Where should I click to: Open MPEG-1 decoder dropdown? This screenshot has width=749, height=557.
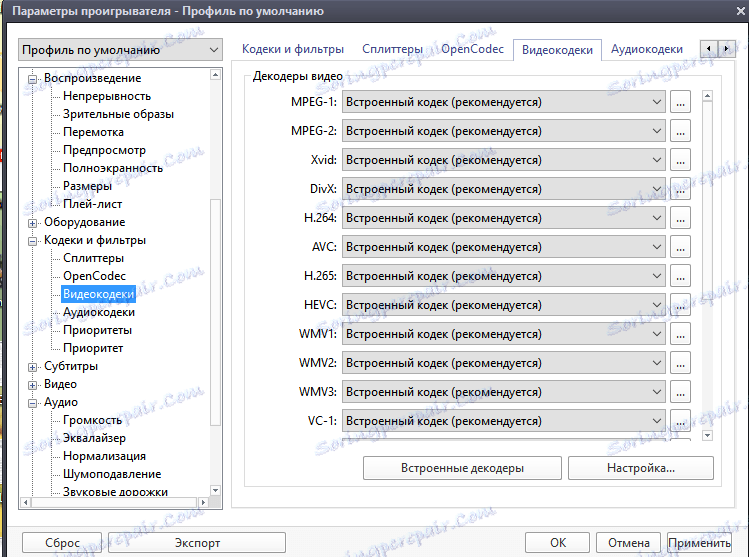pyautogui.click(x=503, y=102)
